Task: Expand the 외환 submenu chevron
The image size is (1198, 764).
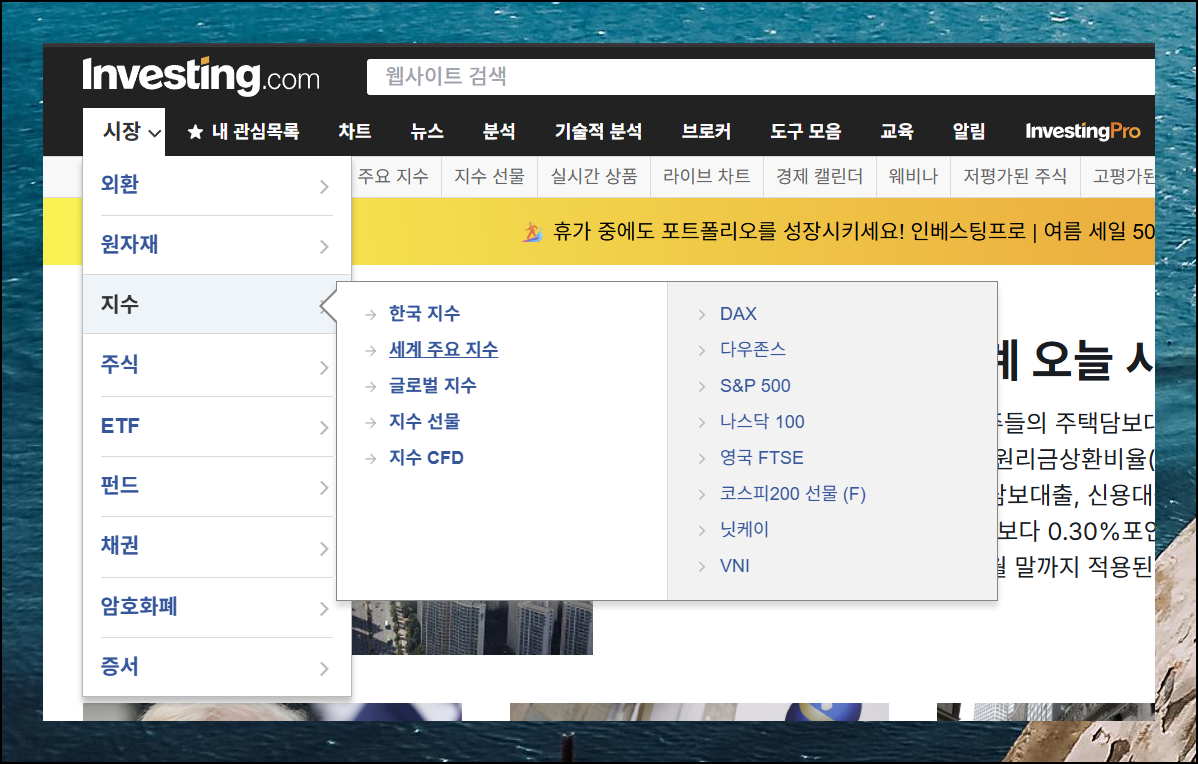Action: pos(324,186)
